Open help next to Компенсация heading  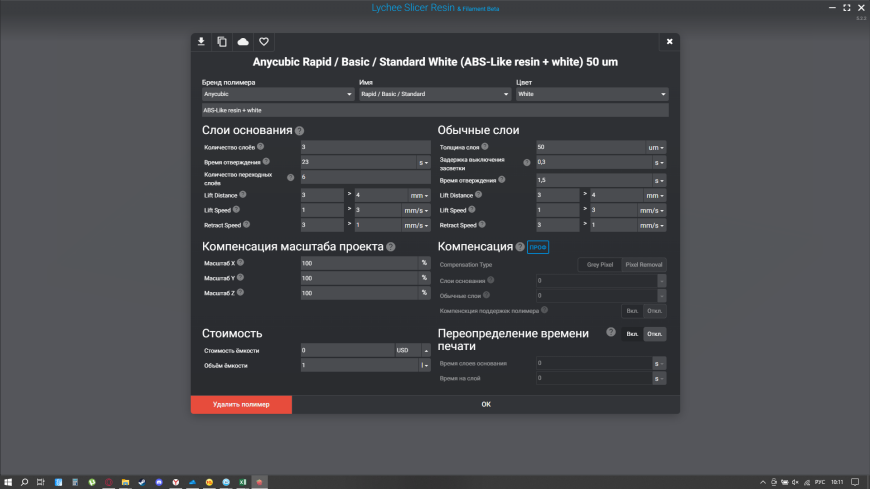pyautogui.click(x=520, y=247)
